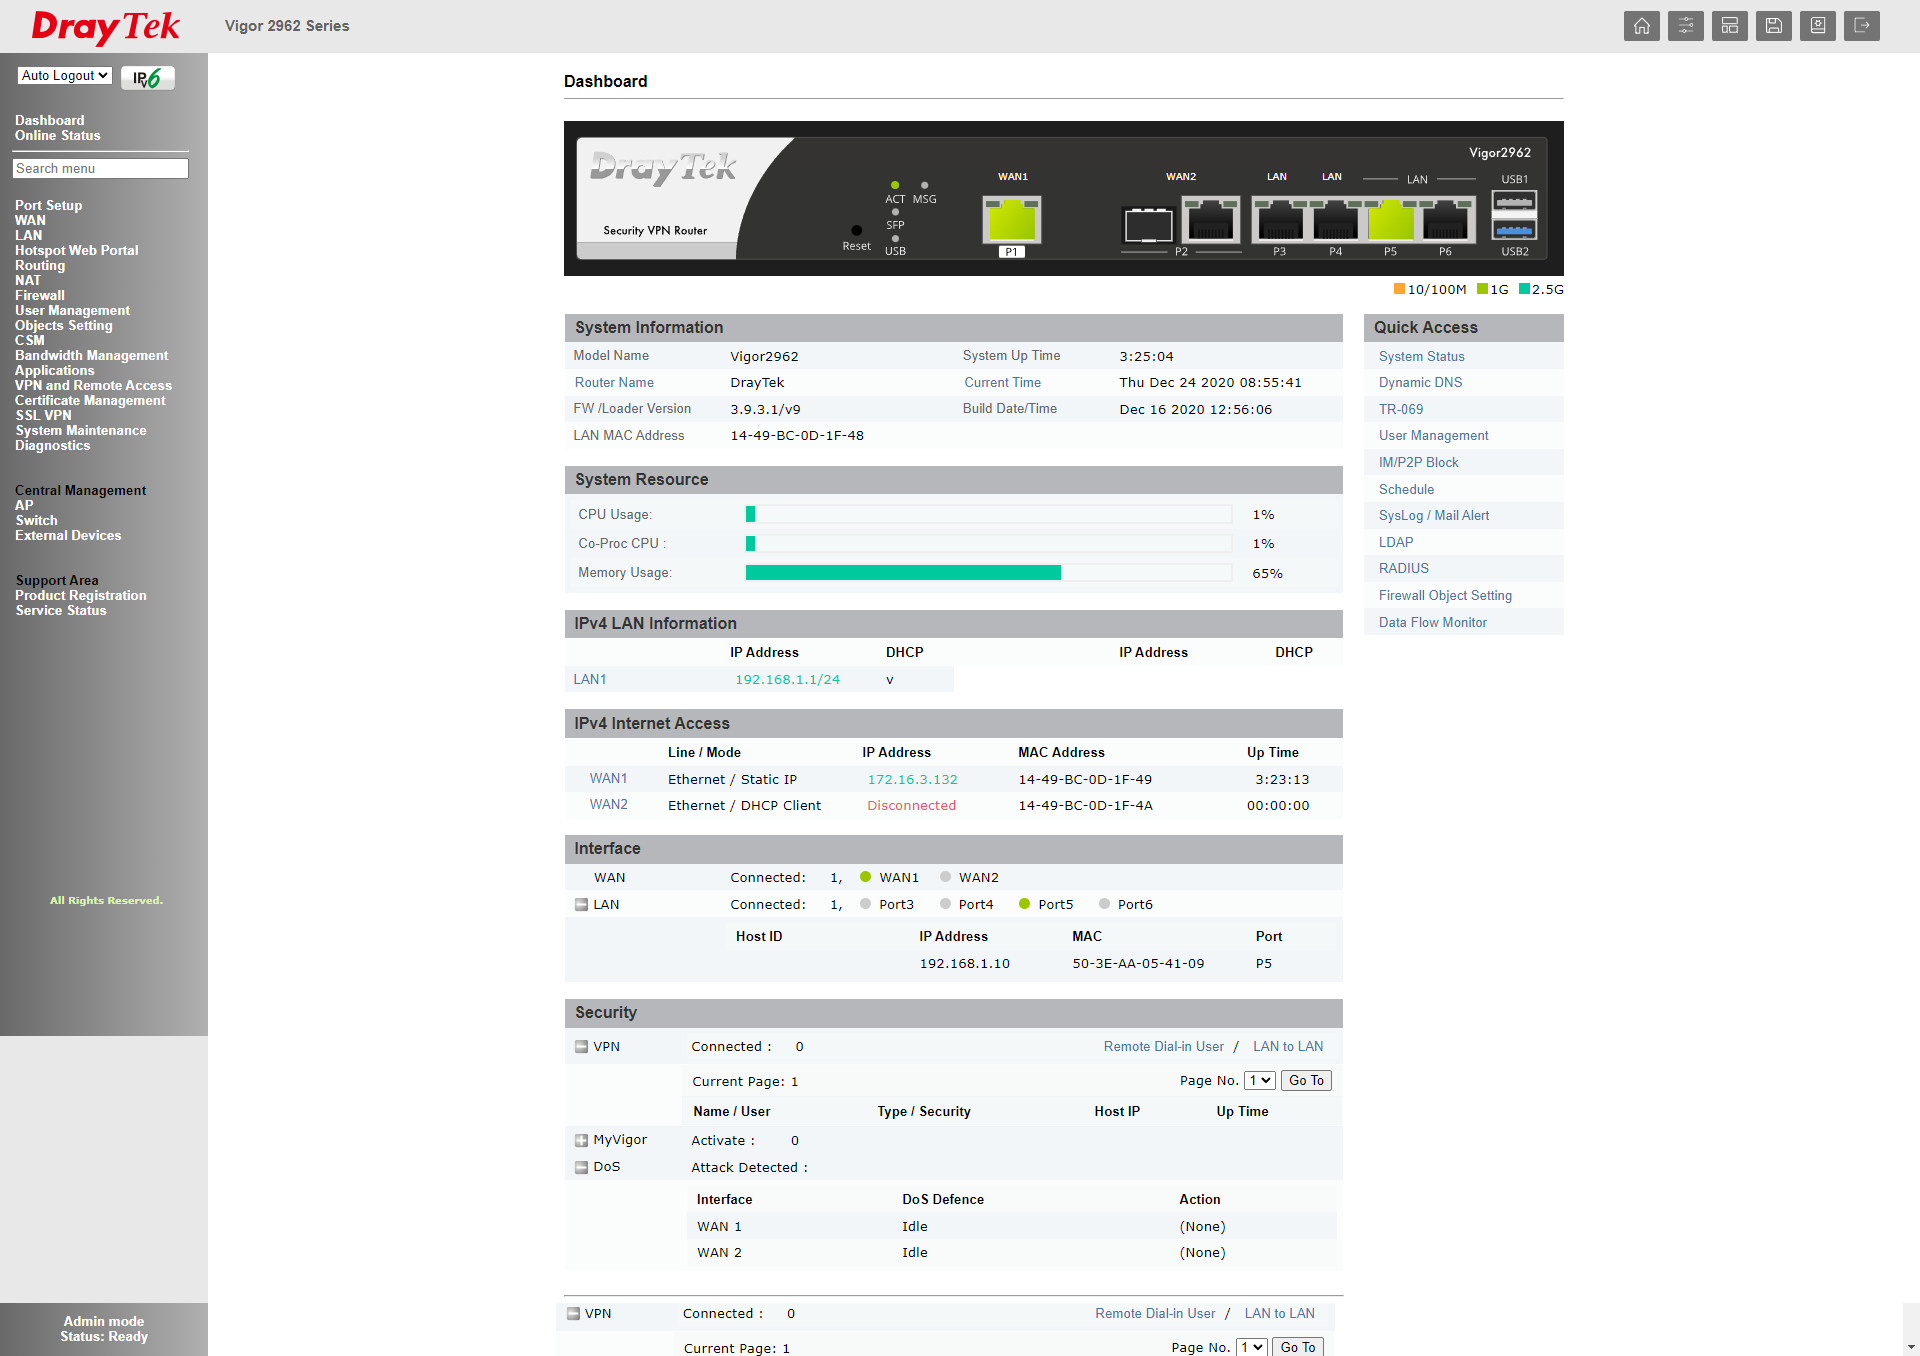Click the Reset button on router image
The height and width of the screenshot is (1356, 1920).
click(856, 230)
